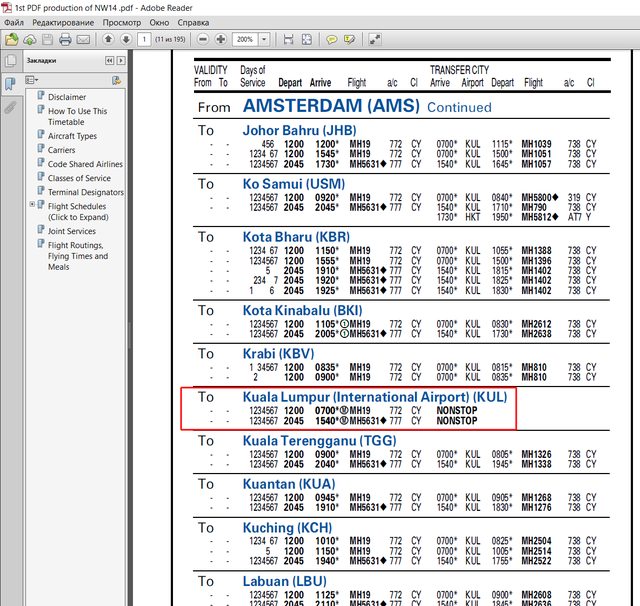The height and width of the screenshot is (606, 640).
Task: Click the cloud upload toolbar icon
Action: tap(30, 40)
